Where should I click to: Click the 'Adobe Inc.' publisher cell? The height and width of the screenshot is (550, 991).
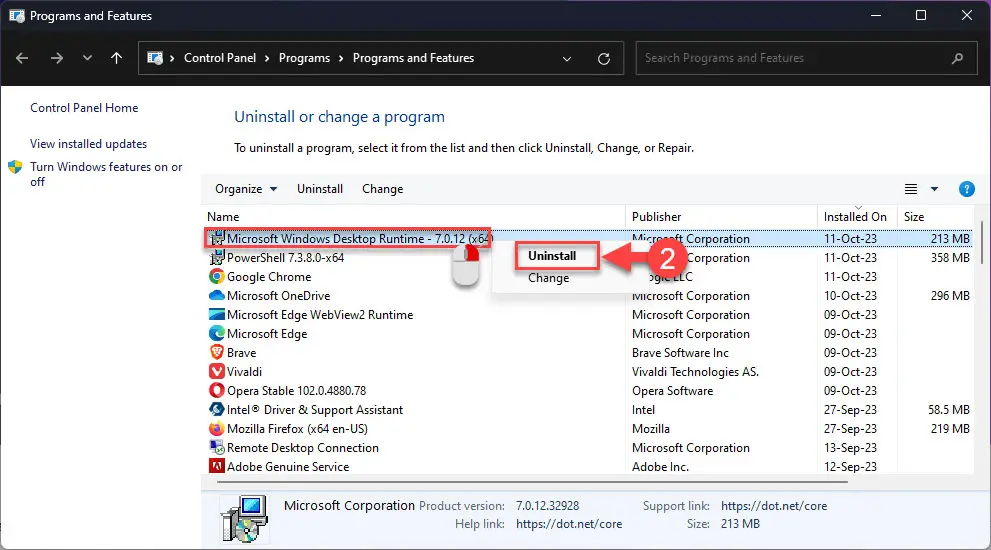click(x=660, y=467)
